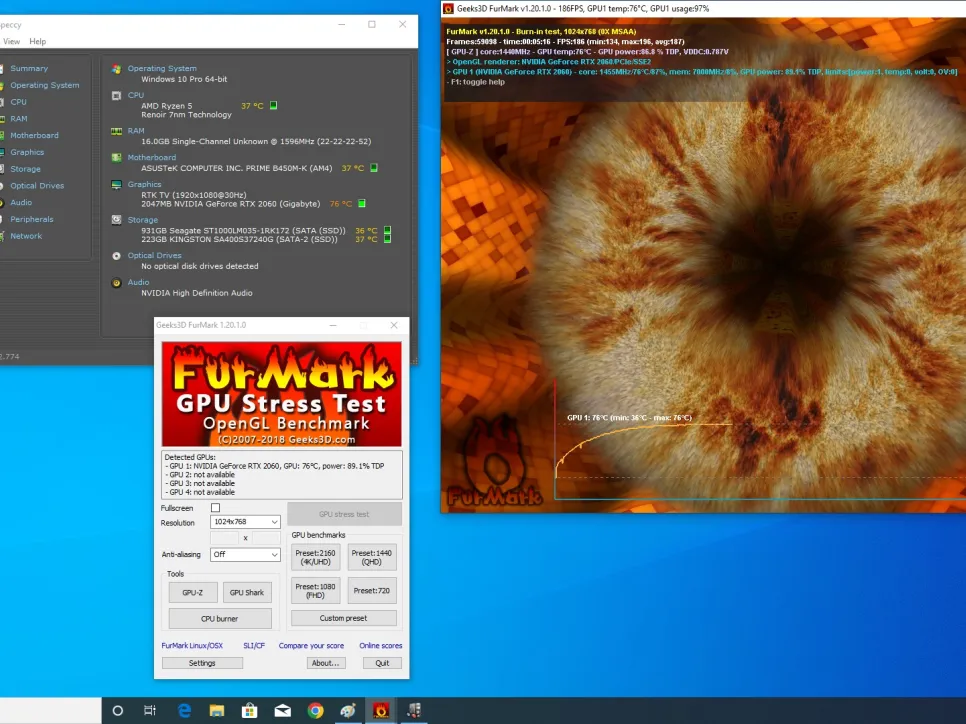Select Motherboard in the Speccy sidebar
The width and height of the screenshot is (966, 724).
(34, 135)
